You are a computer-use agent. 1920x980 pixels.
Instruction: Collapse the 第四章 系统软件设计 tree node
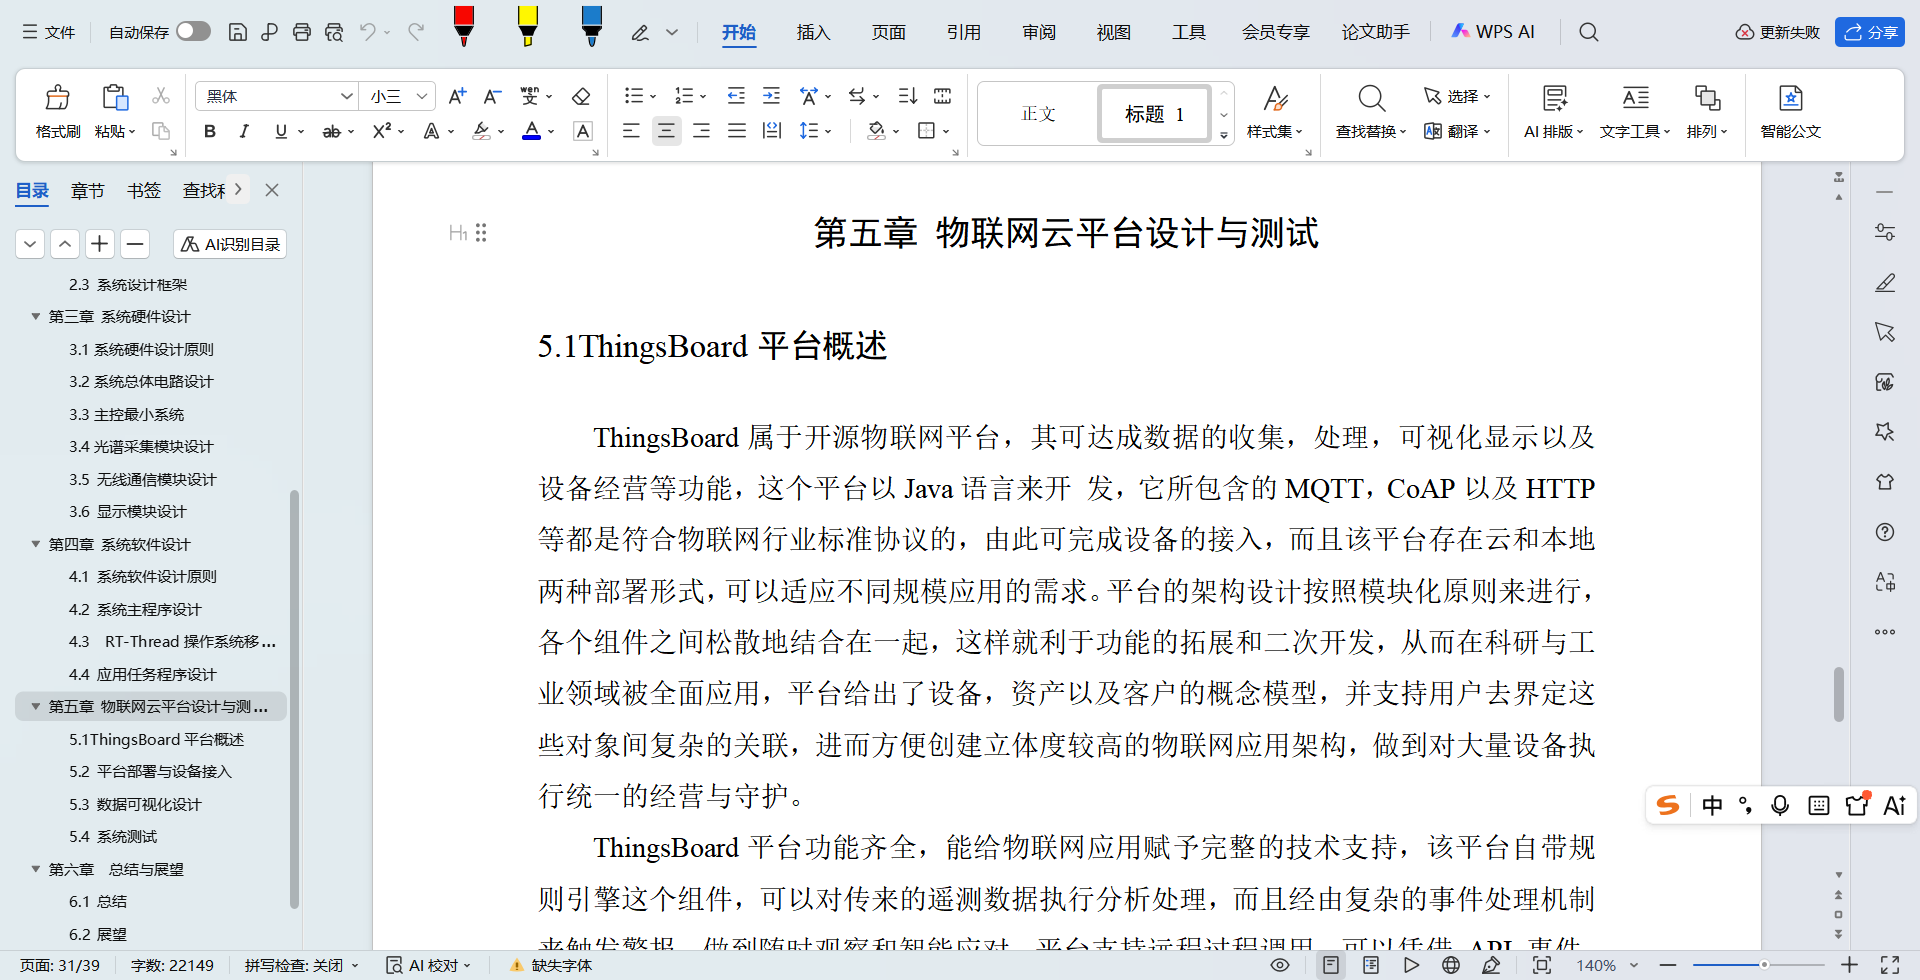[x=35, y=544]
